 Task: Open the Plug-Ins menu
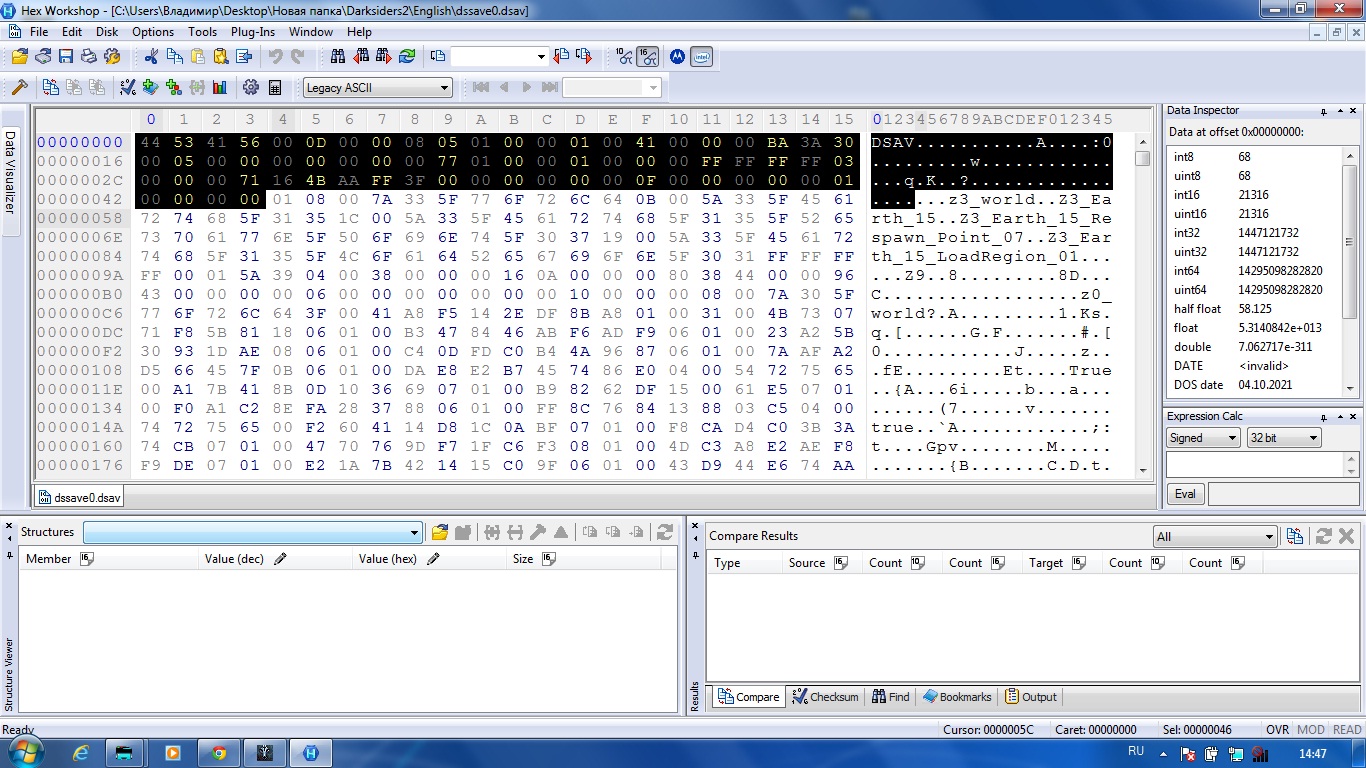(253, 32)
